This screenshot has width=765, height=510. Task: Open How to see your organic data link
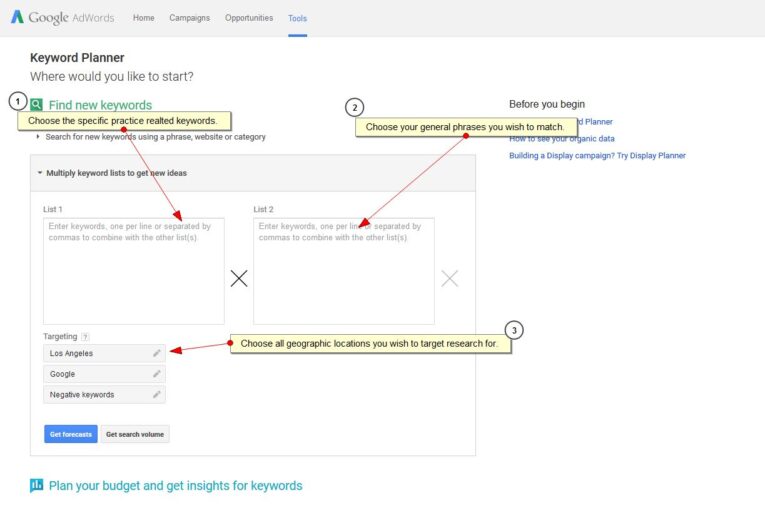point(562,139)
